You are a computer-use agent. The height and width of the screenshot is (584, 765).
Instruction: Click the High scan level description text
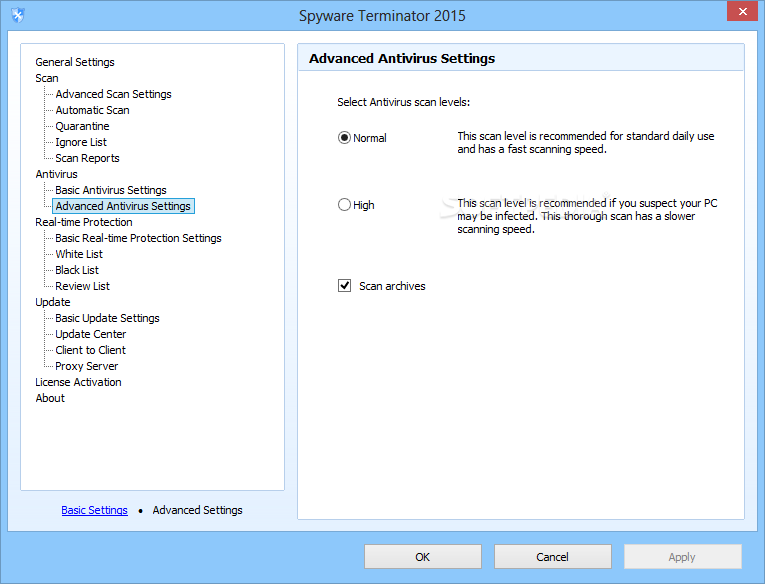(x=587, y=216)
